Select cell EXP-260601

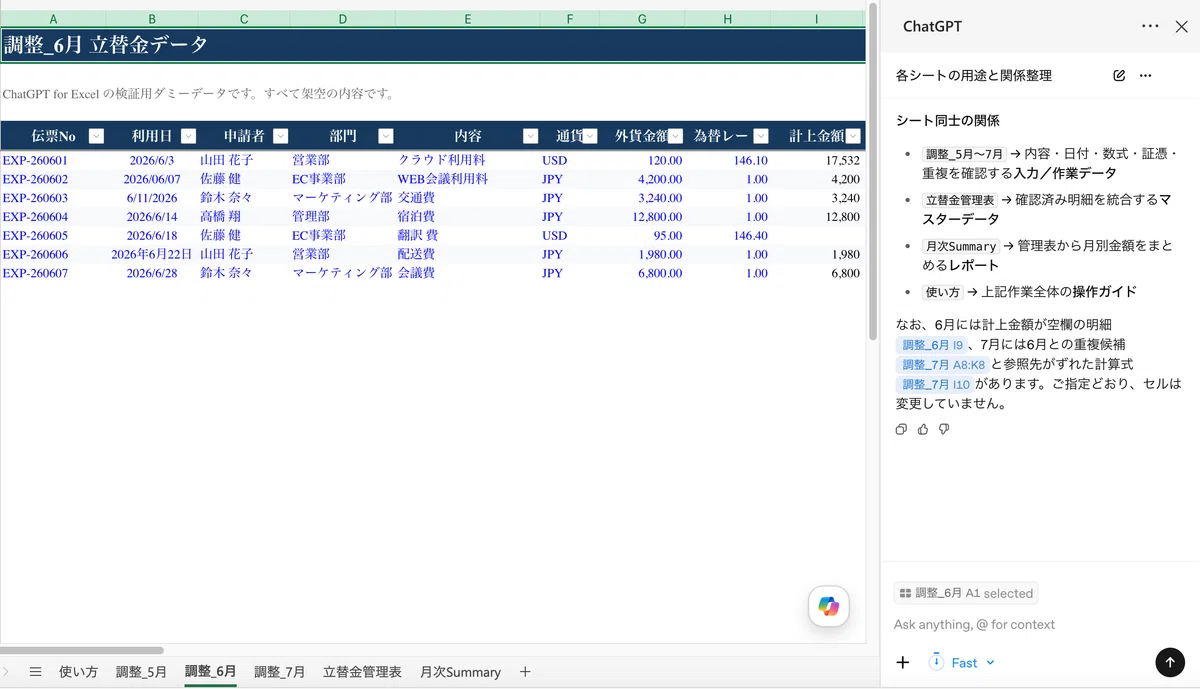[x=53, y=160]
